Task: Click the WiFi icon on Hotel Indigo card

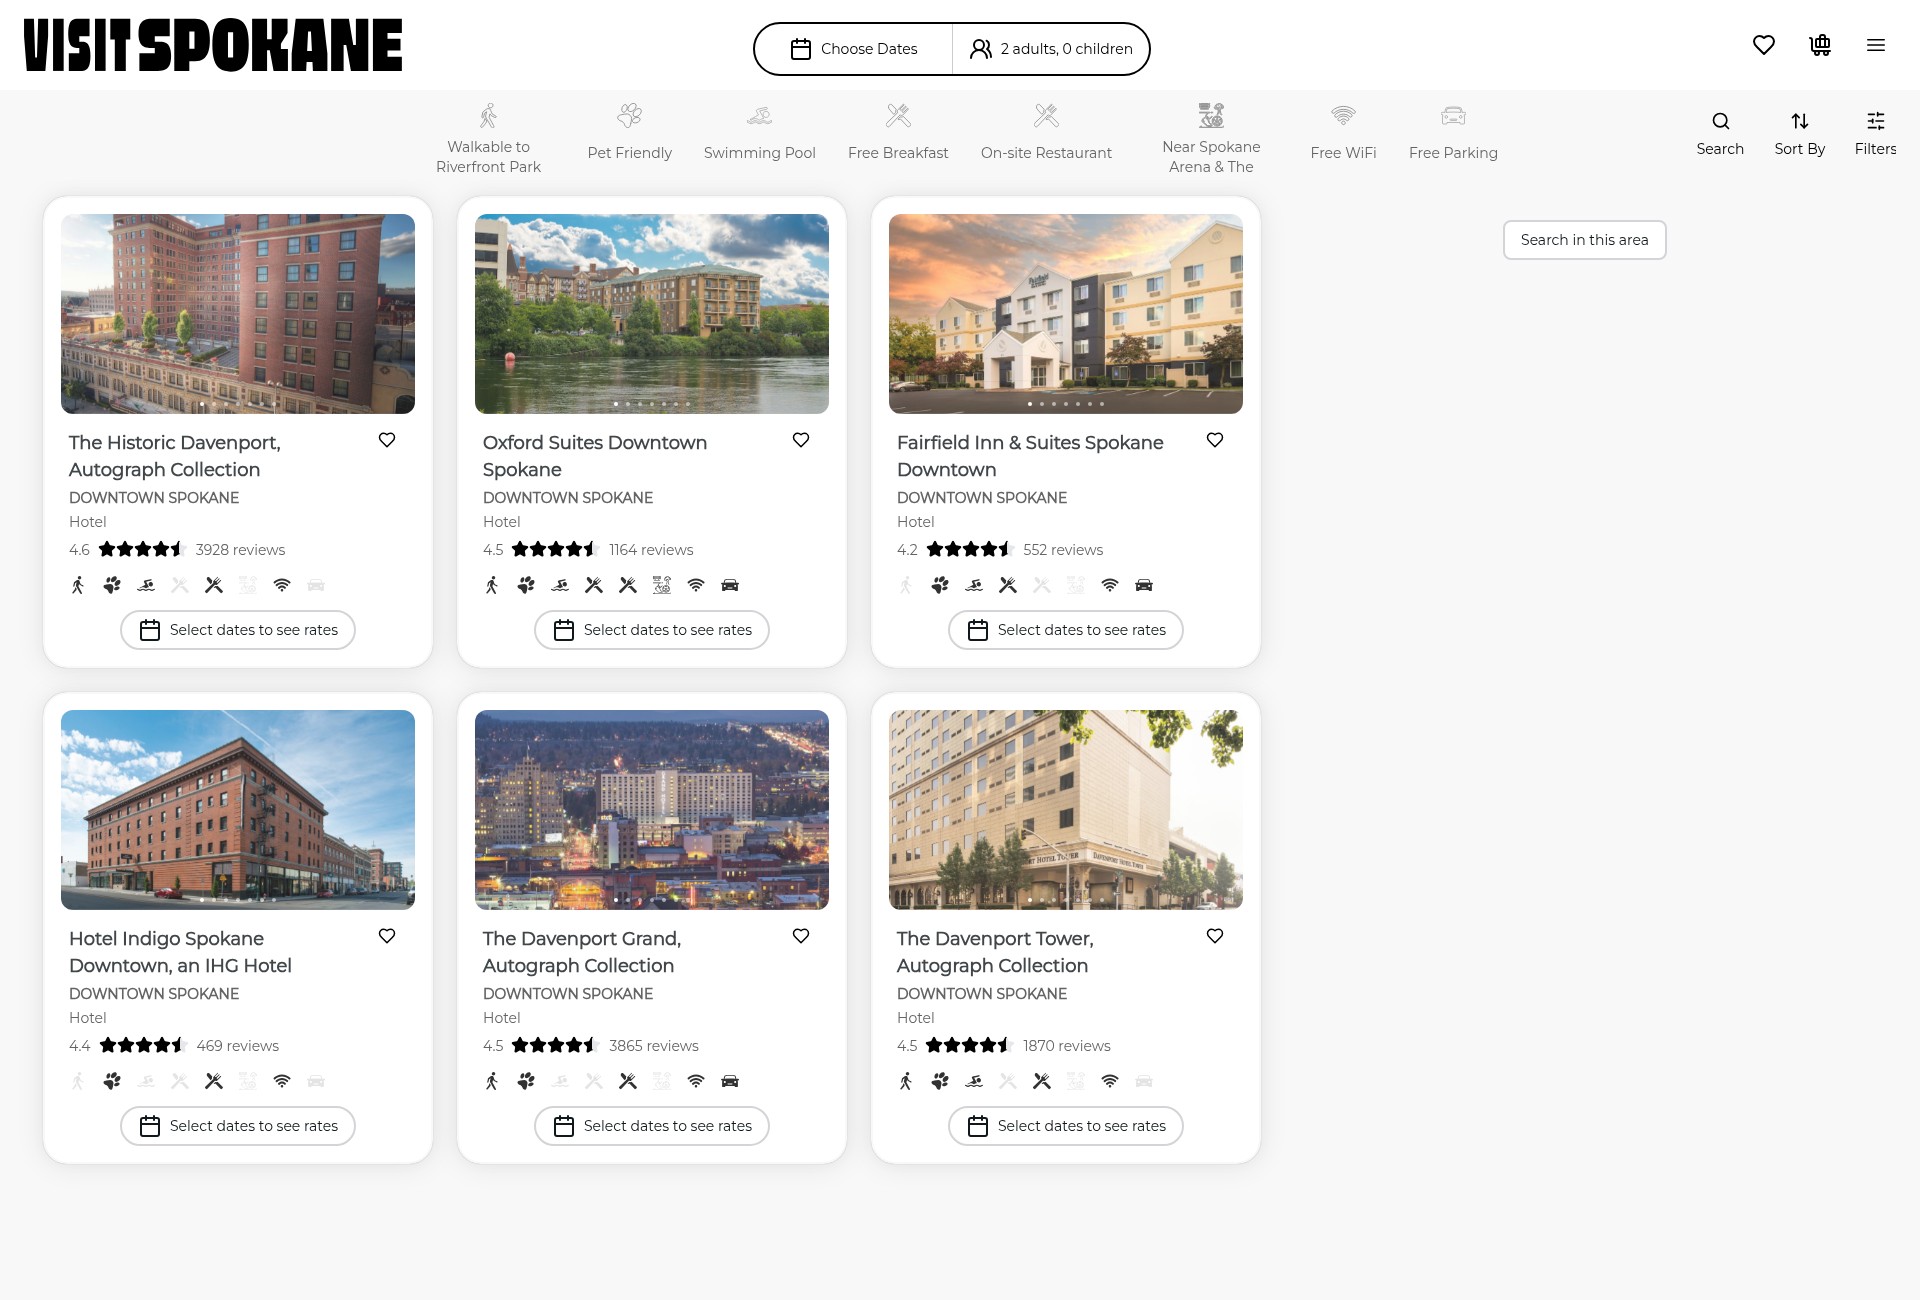Action: (x=282, y=1081)
